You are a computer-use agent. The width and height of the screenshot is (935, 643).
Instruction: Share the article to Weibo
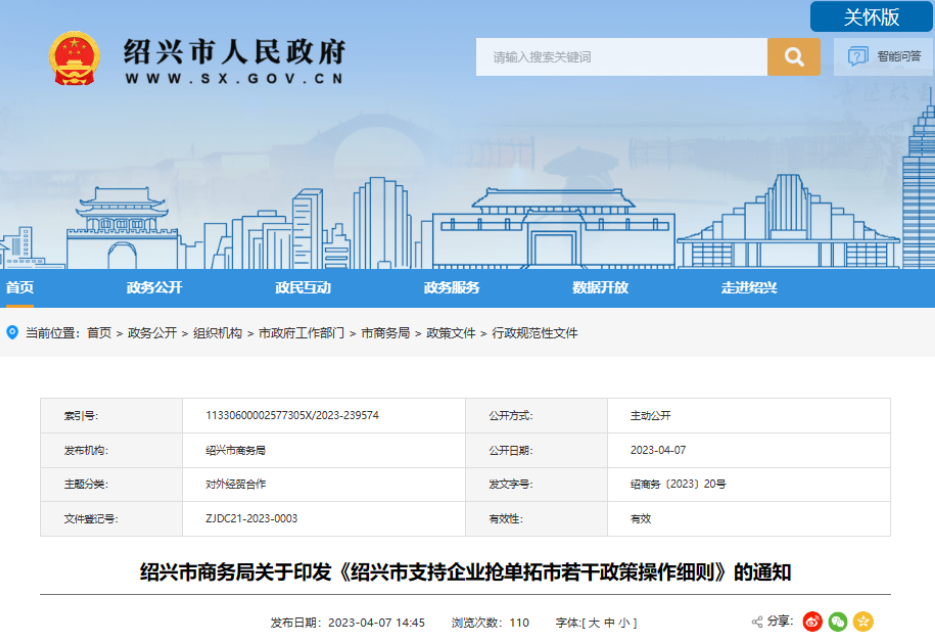812,622
